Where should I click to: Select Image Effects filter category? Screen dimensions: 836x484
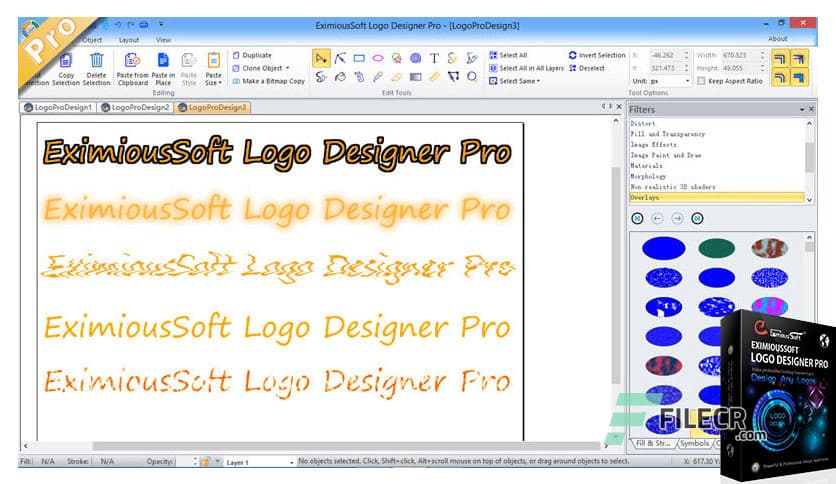654,145
